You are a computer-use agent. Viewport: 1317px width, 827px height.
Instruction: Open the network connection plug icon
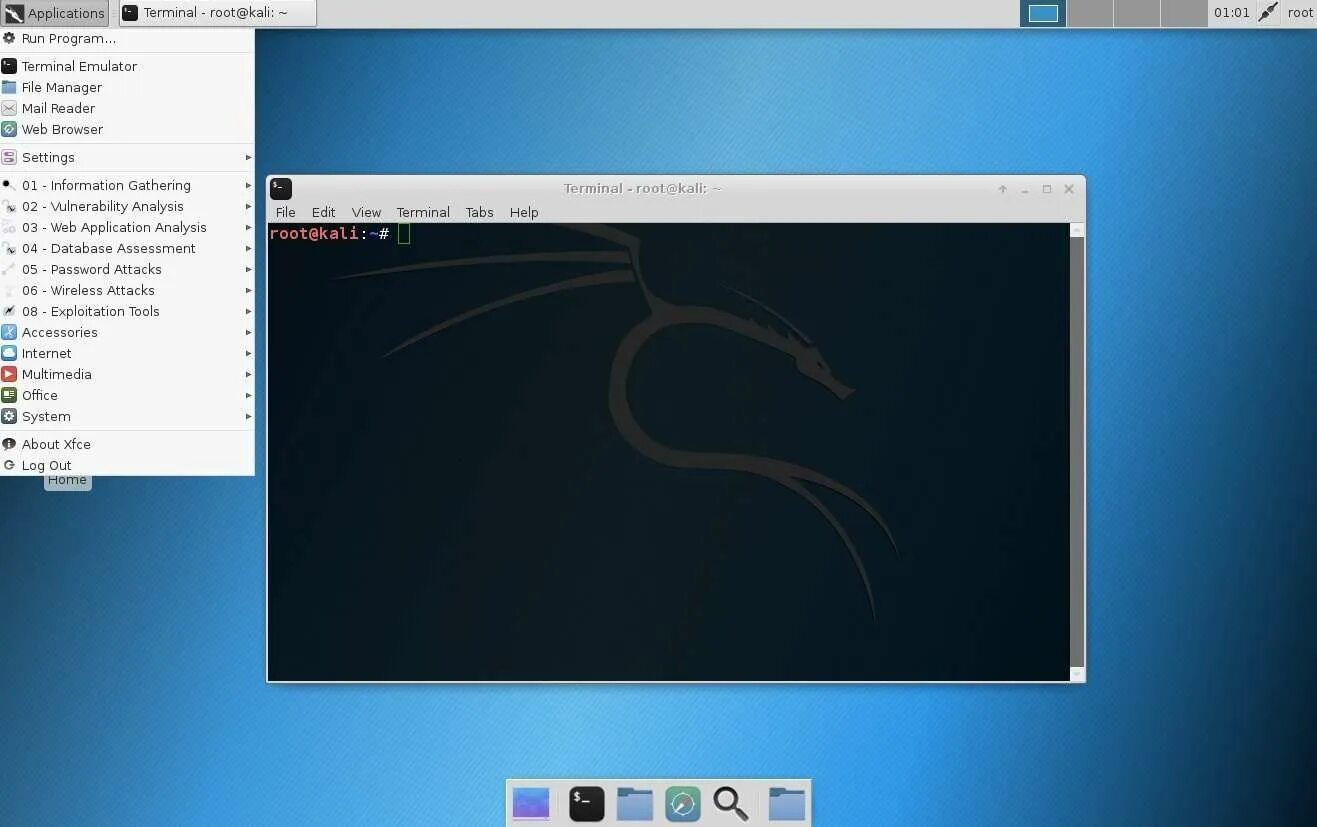(1268, 13)
